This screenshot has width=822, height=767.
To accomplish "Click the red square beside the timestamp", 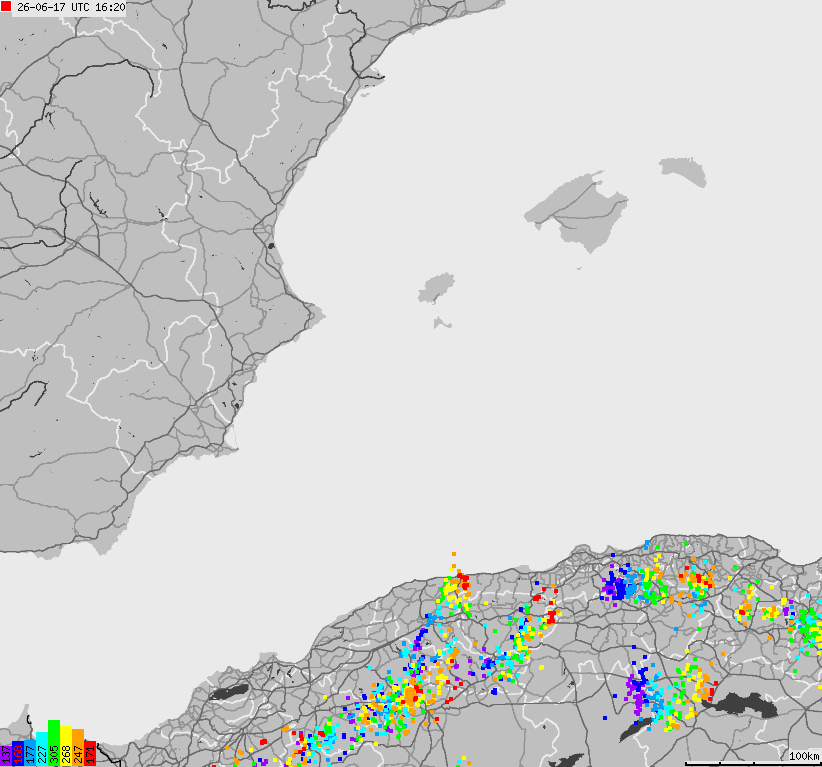I will pyautogui.click(x=6, y=6).
